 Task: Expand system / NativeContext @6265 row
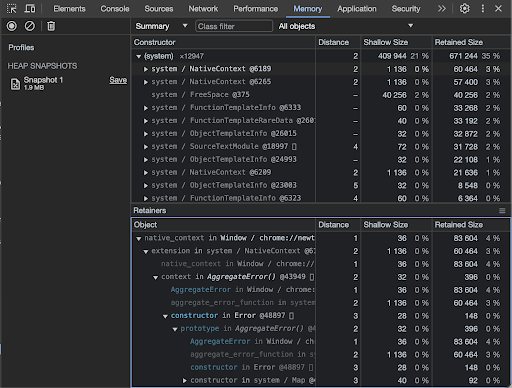(146, 82)
